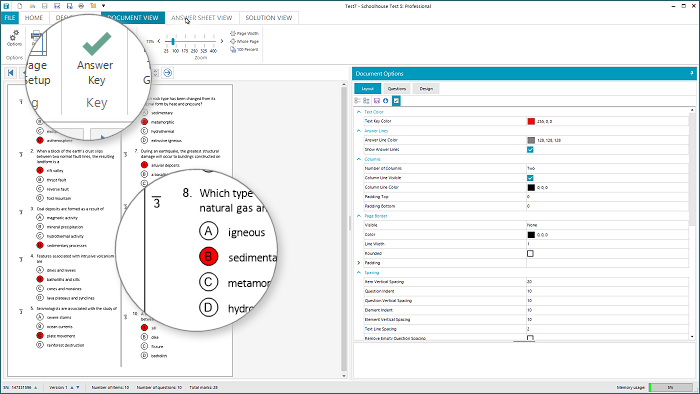Image resolution: width=700 pixels, height=394 pixels.
Task: Open the Page Border Visible value 'None'
Action: (x=607, y=225)
